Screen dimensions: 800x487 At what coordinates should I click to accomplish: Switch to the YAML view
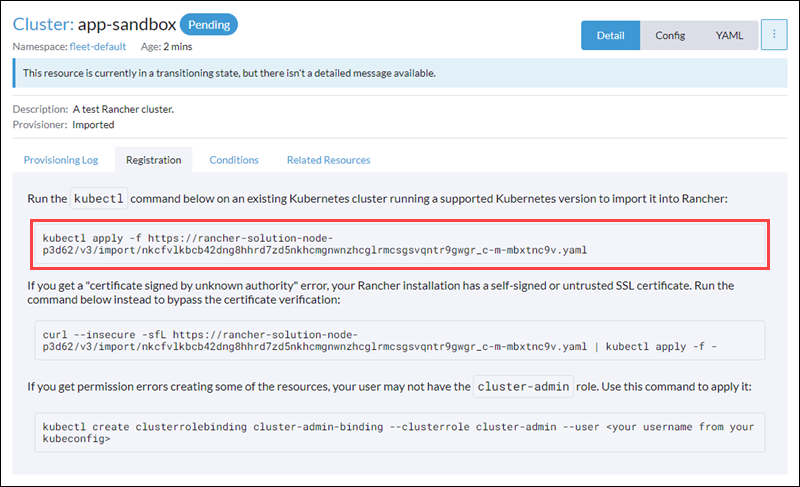(729, 35)
